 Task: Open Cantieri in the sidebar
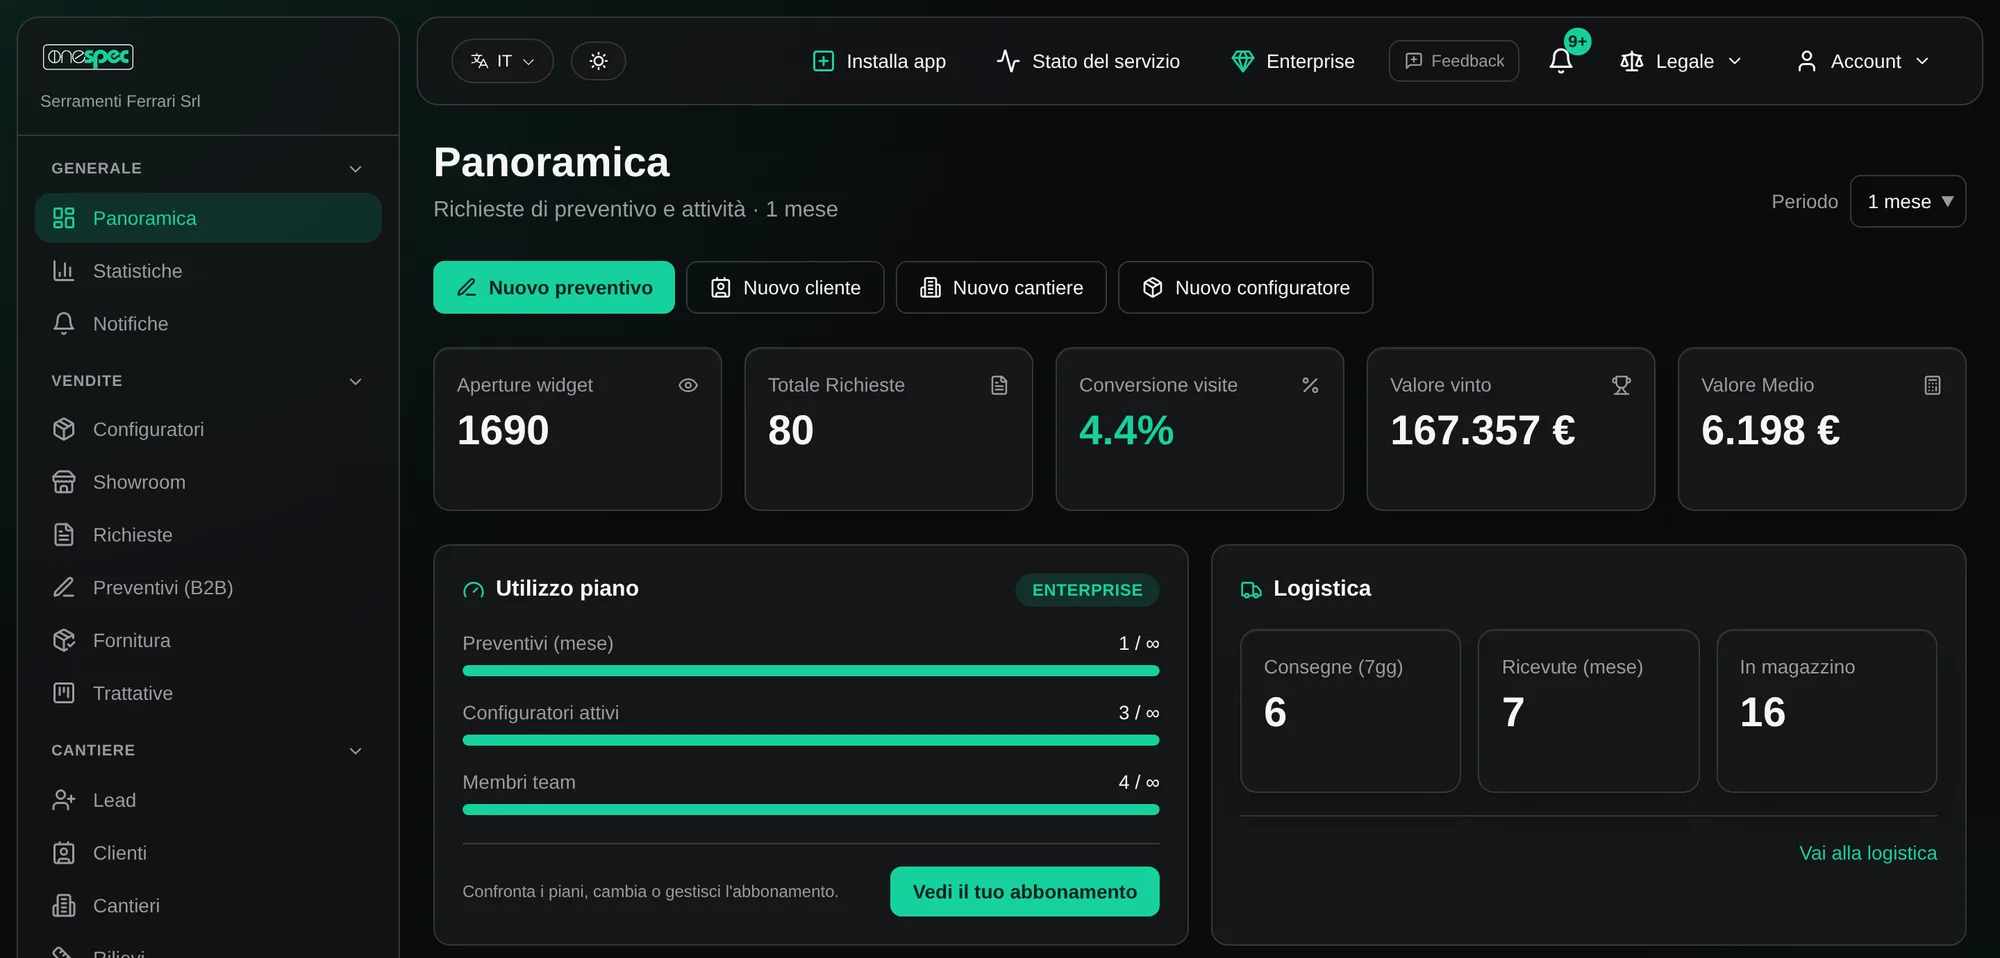coord(208,906)
